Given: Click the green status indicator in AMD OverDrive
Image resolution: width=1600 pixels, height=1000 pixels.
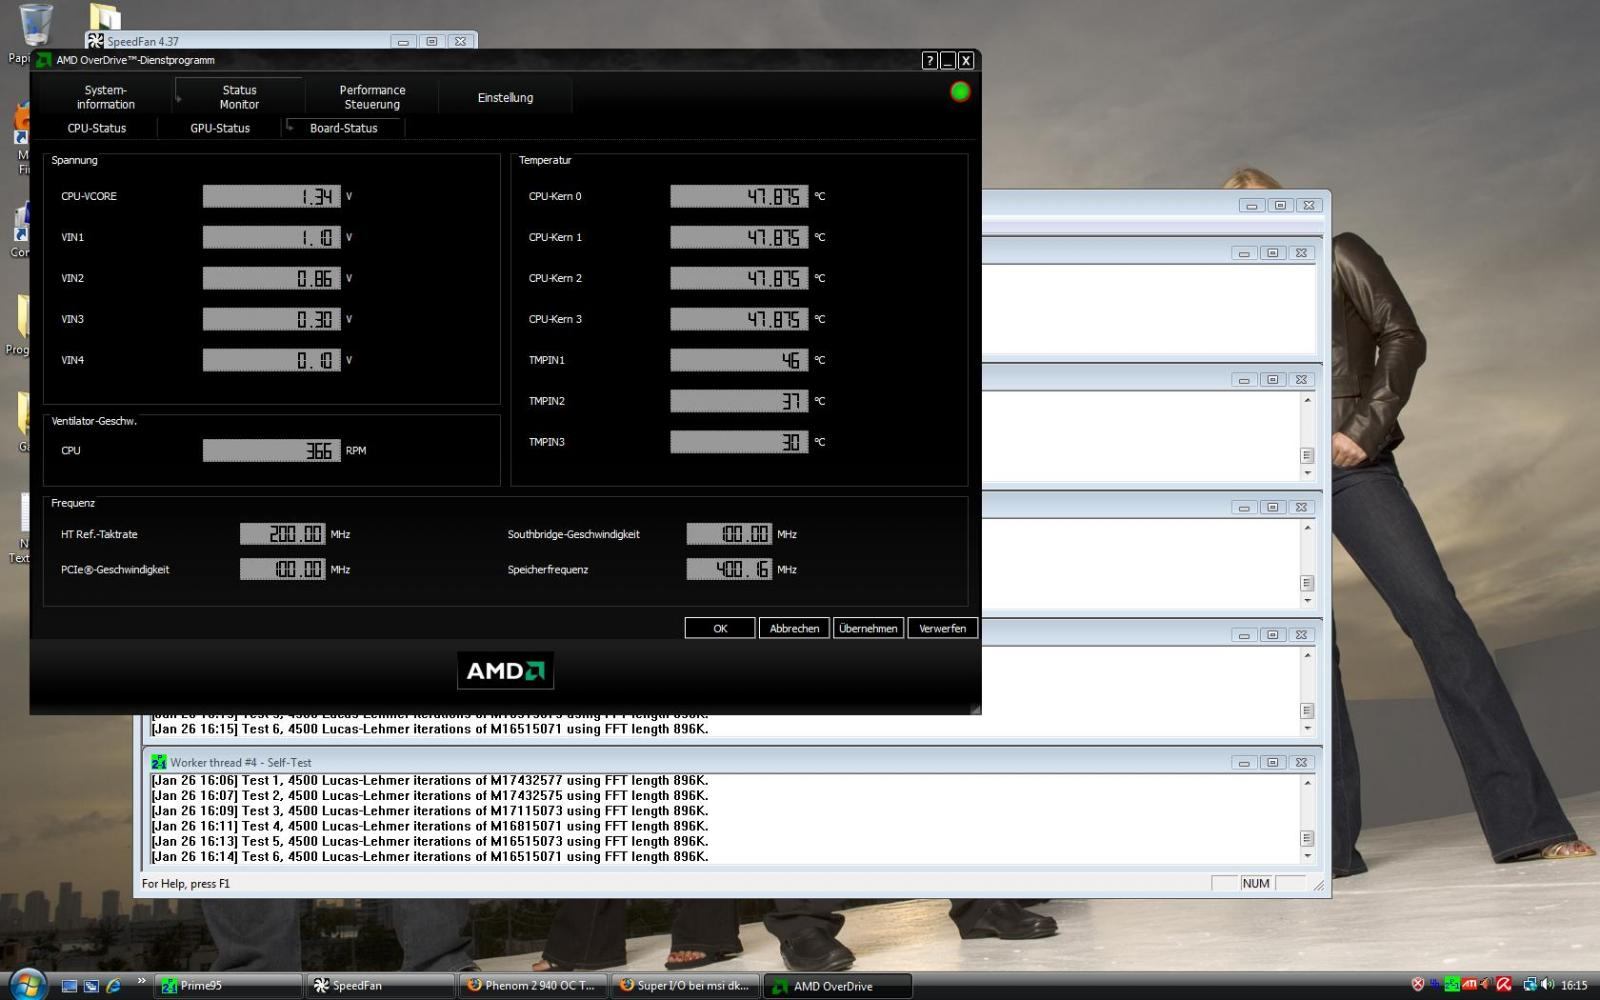Looking at the screenshot, I should [960, 92].
